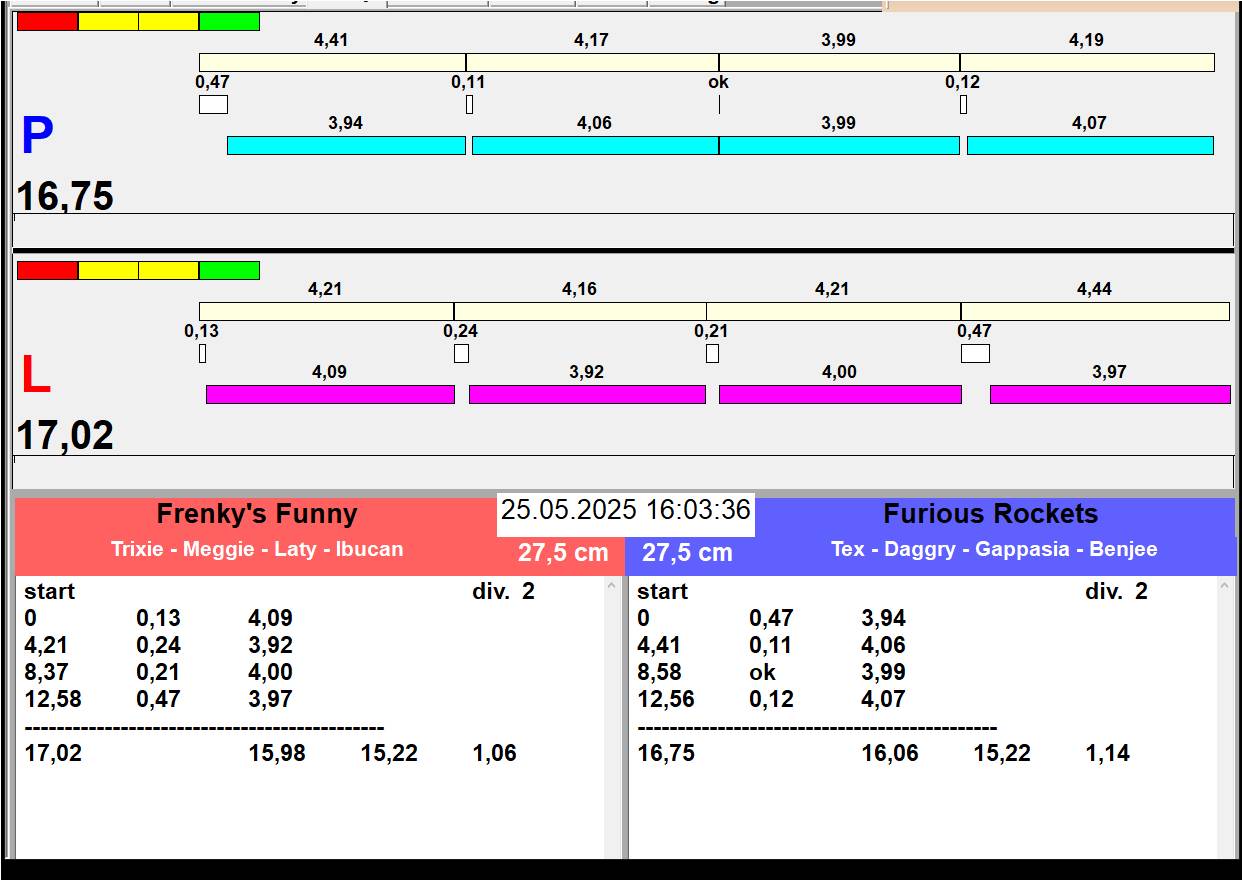Click the red 27,5 cm jump height

[x=563, y=553]
